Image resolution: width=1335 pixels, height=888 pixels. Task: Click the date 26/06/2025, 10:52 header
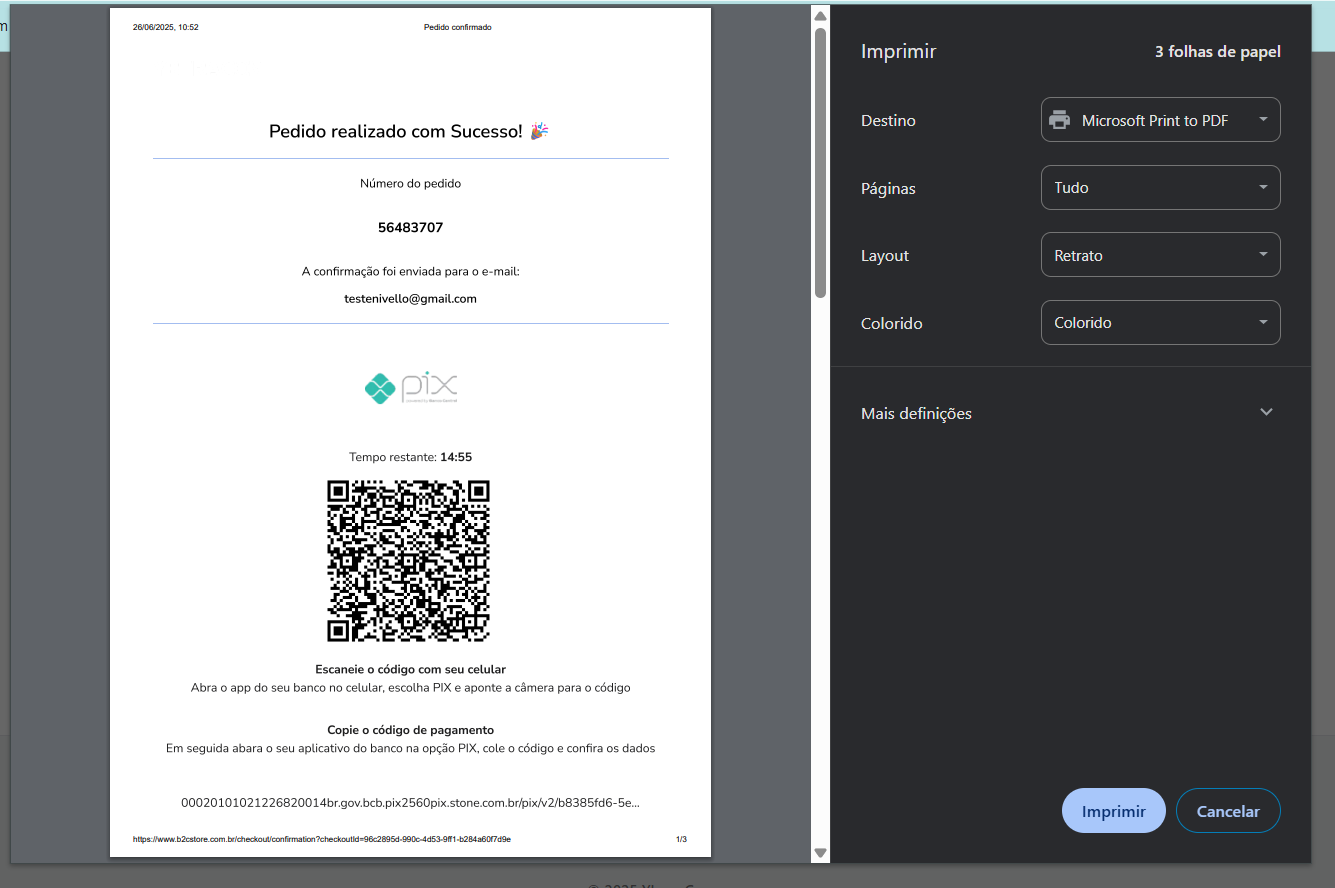coord(166,27)
